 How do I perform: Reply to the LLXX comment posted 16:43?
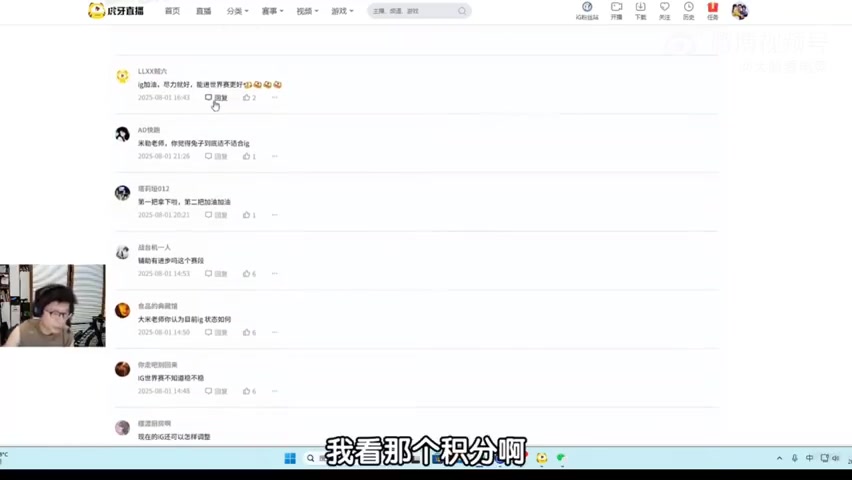(216, 98)
